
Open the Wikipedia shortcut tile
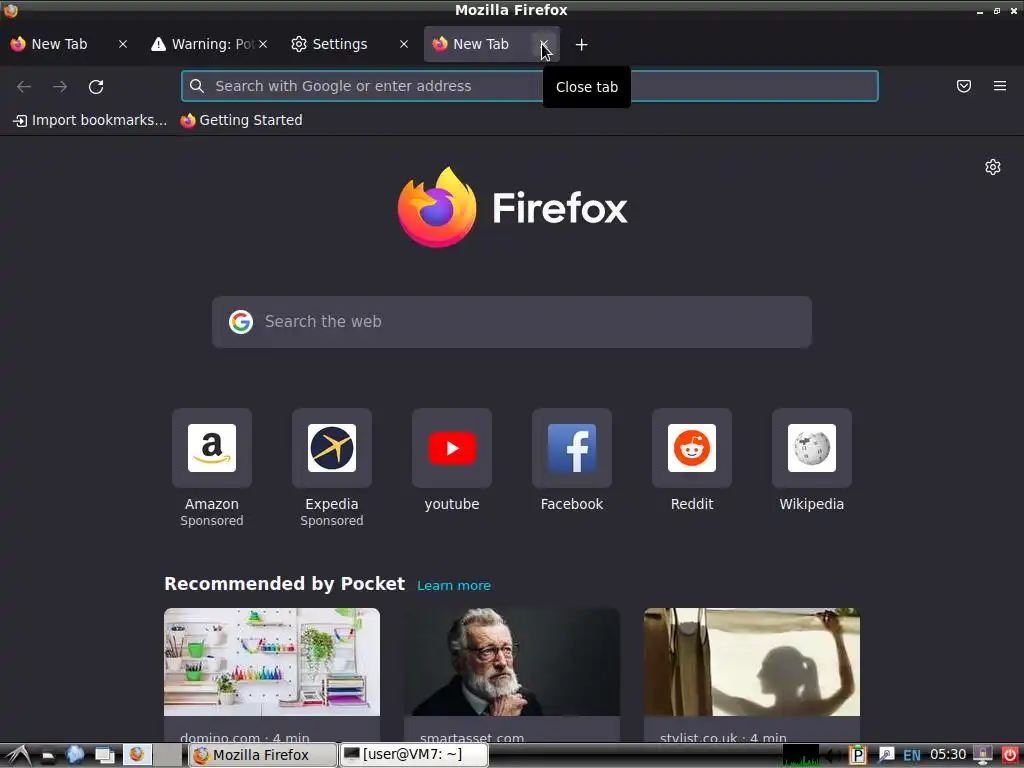[812, 448]
